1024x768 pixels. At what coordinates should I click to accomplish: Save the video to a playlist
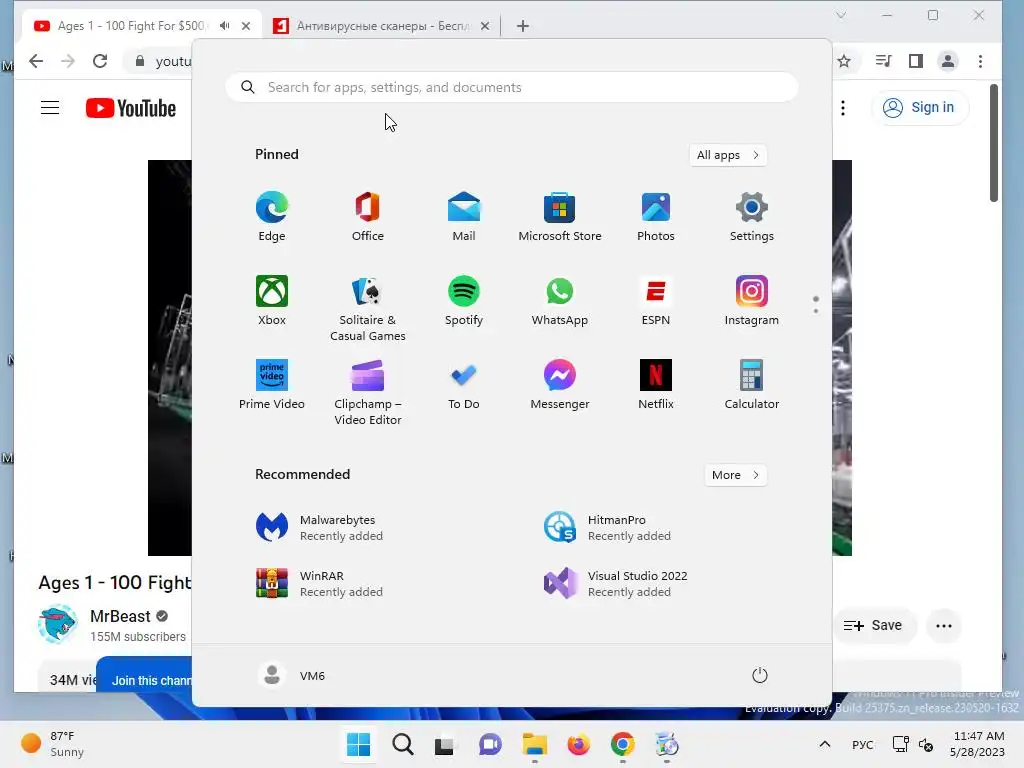tap(874, 626)
